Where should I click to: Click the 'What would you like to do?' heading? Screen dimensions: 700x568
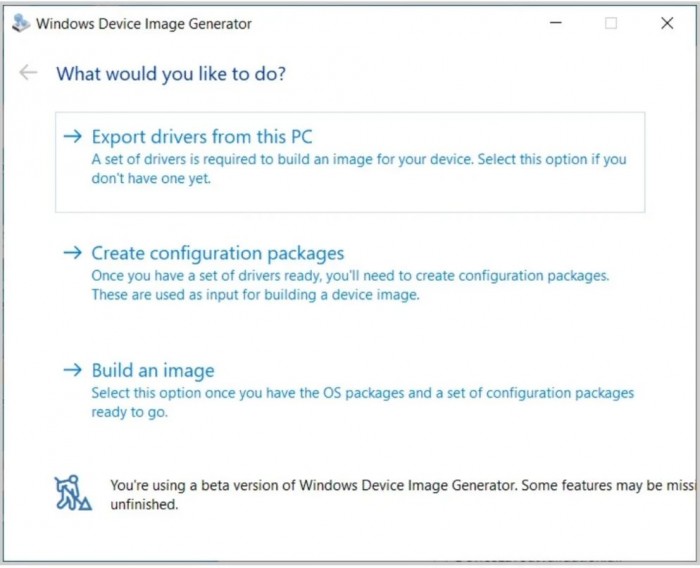coord(171,74)
